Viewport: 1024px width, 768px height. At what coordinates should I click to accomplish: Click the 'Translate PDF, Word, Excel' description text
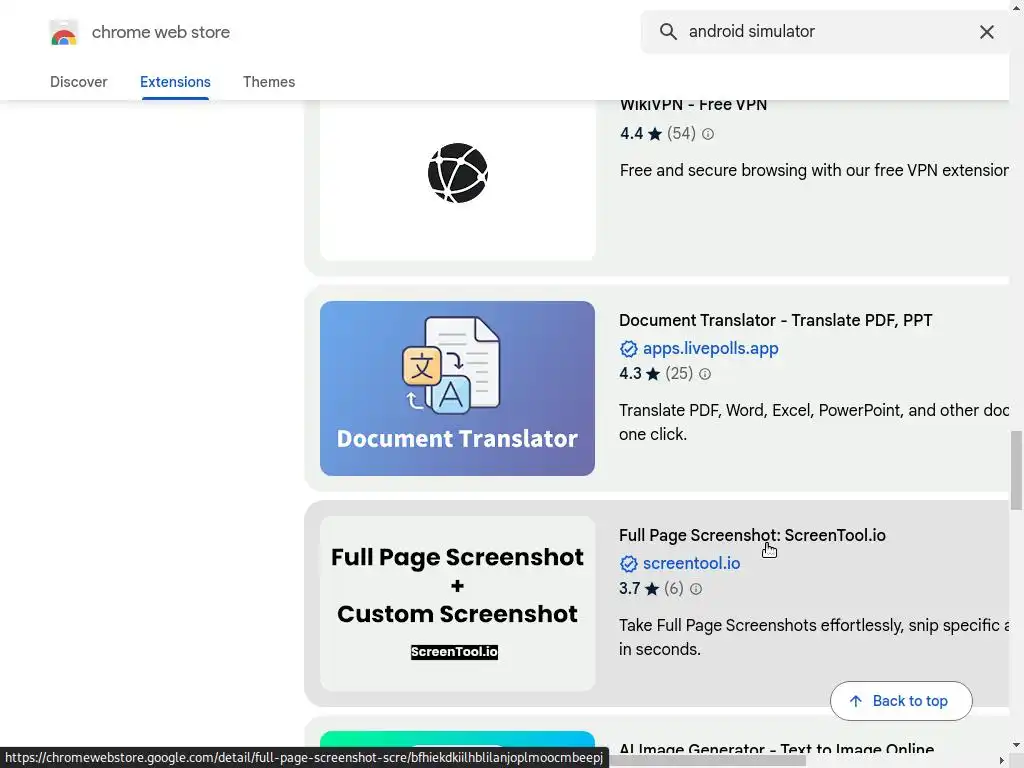pos(814,423)
